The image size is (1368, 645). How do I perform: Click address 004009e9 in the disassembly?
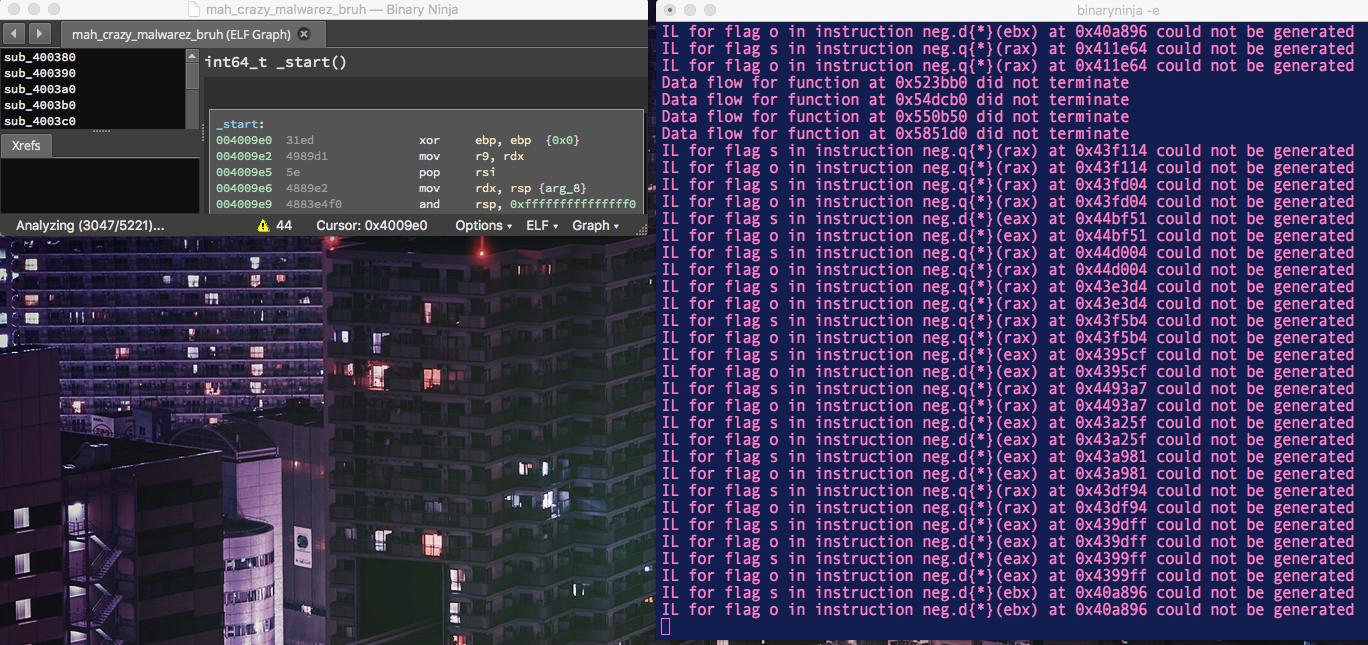(244, 204)
